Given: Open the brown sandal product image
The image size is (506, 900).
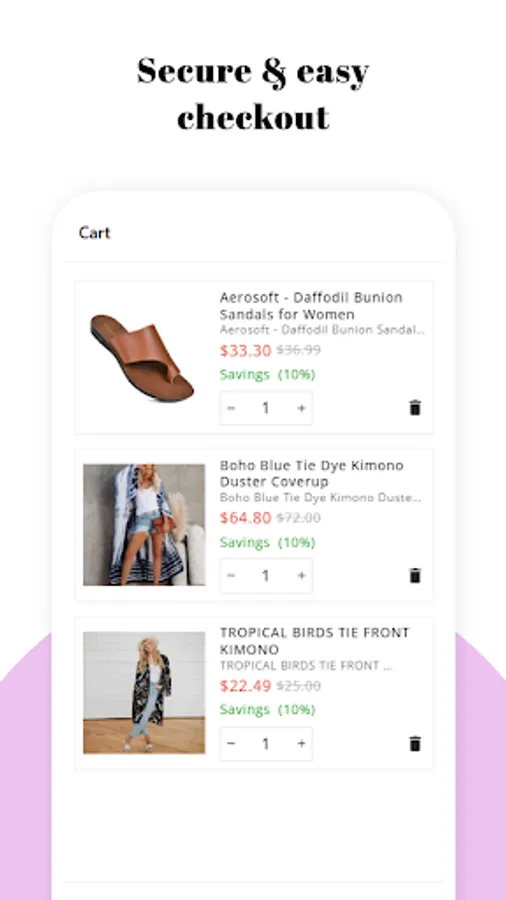Looking at the screenshot, I should [x=142, y=358].
